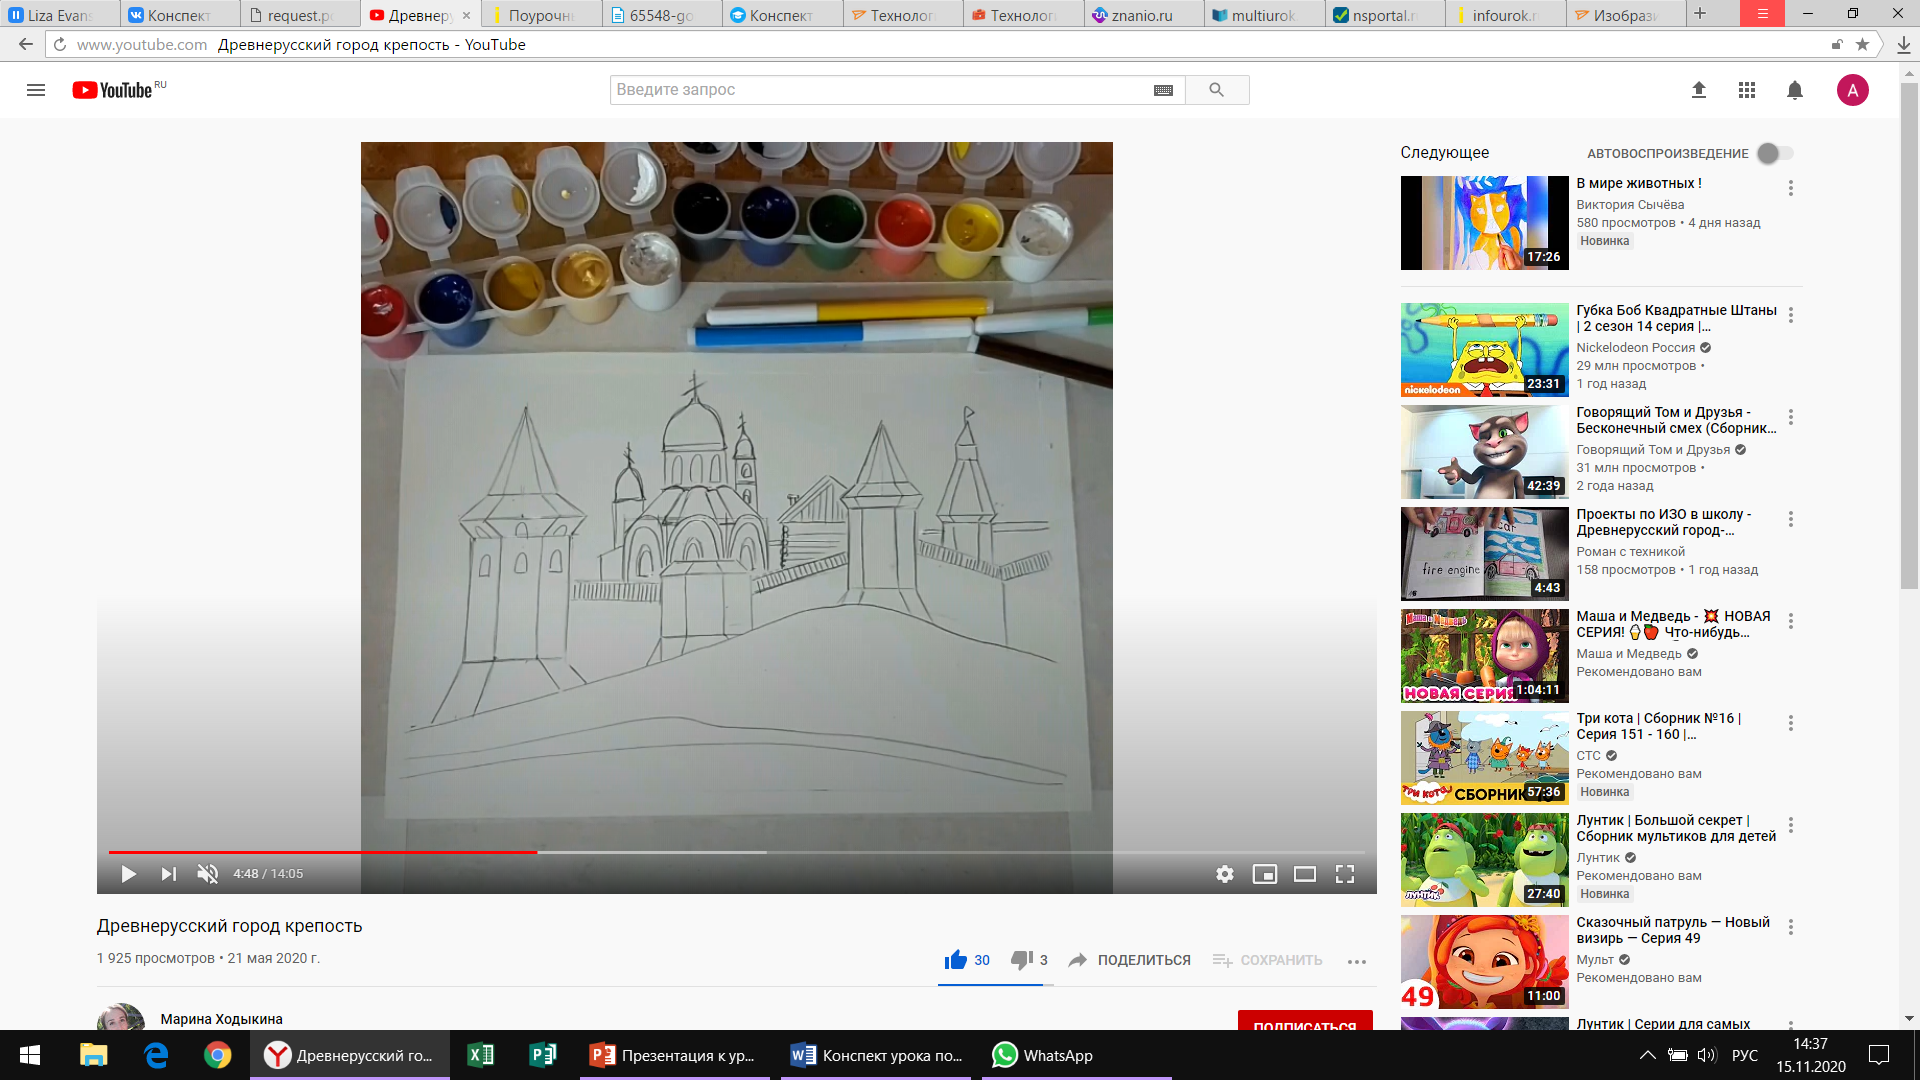Click the browser address bar URL
The width and height of the screenshot is (1920, 1080).
click(x=142, y=44)
